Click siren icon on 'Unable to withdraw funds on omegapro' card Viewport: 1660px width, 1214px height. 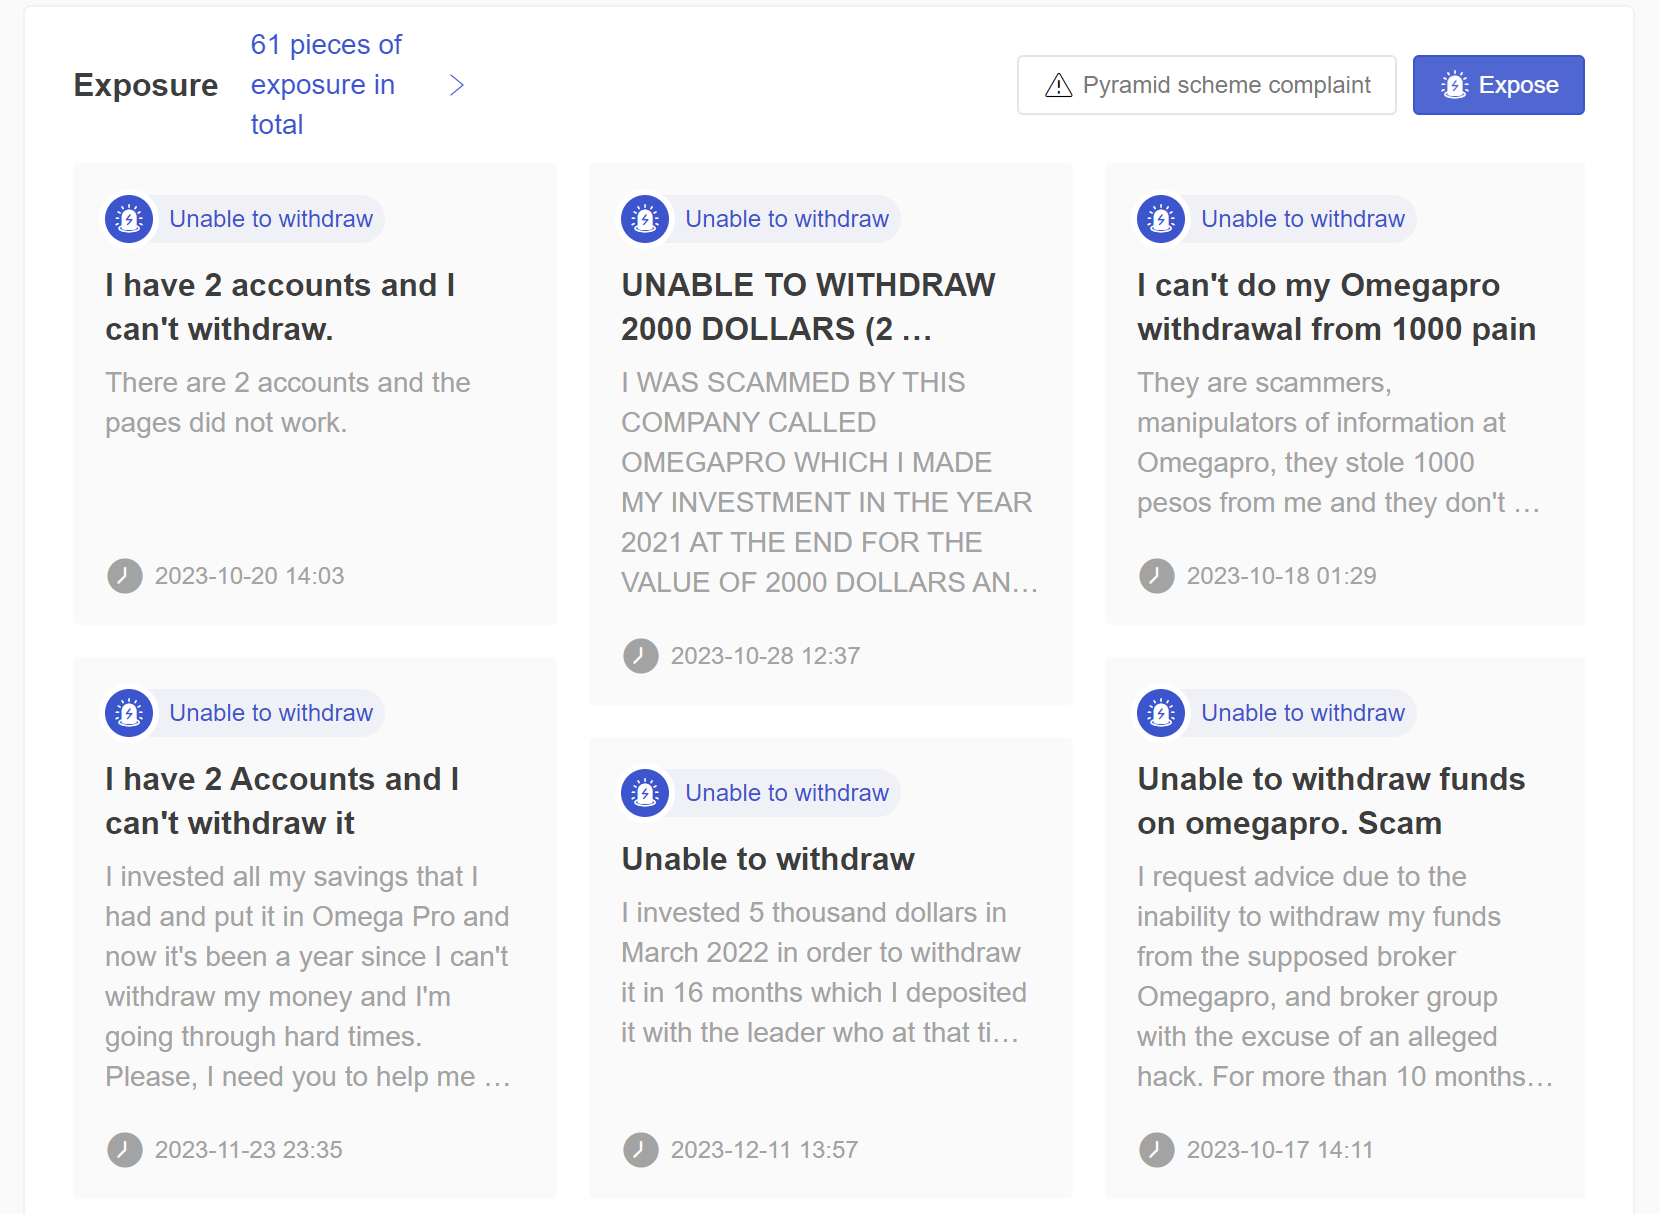[1161, 713]
